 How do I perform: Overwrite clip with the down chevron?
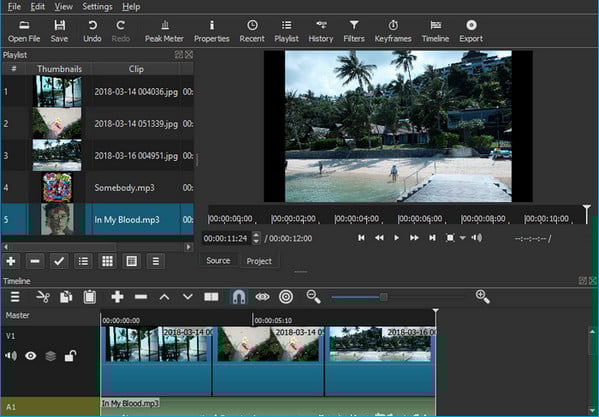(x=188, y=297)
